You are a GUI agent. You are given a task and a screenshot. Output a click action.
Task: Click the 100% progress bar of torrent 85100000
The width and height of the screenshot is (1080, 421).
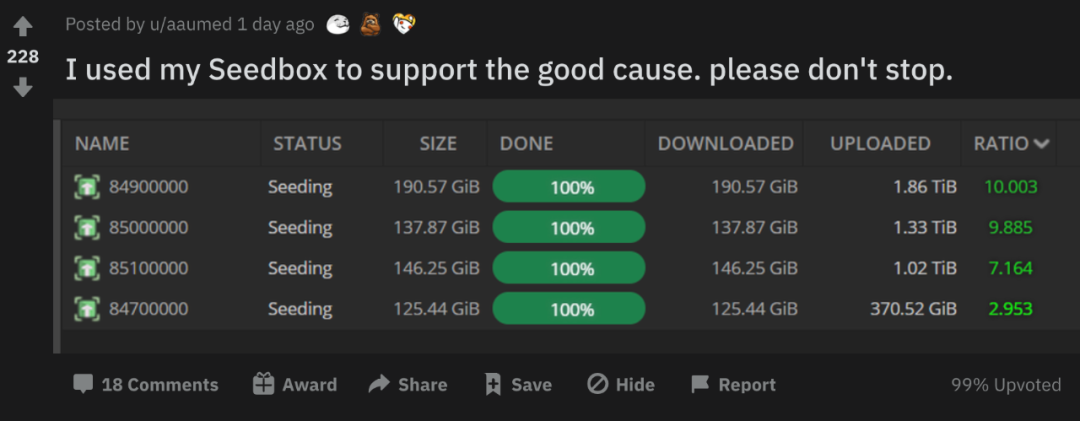point(569,268)
